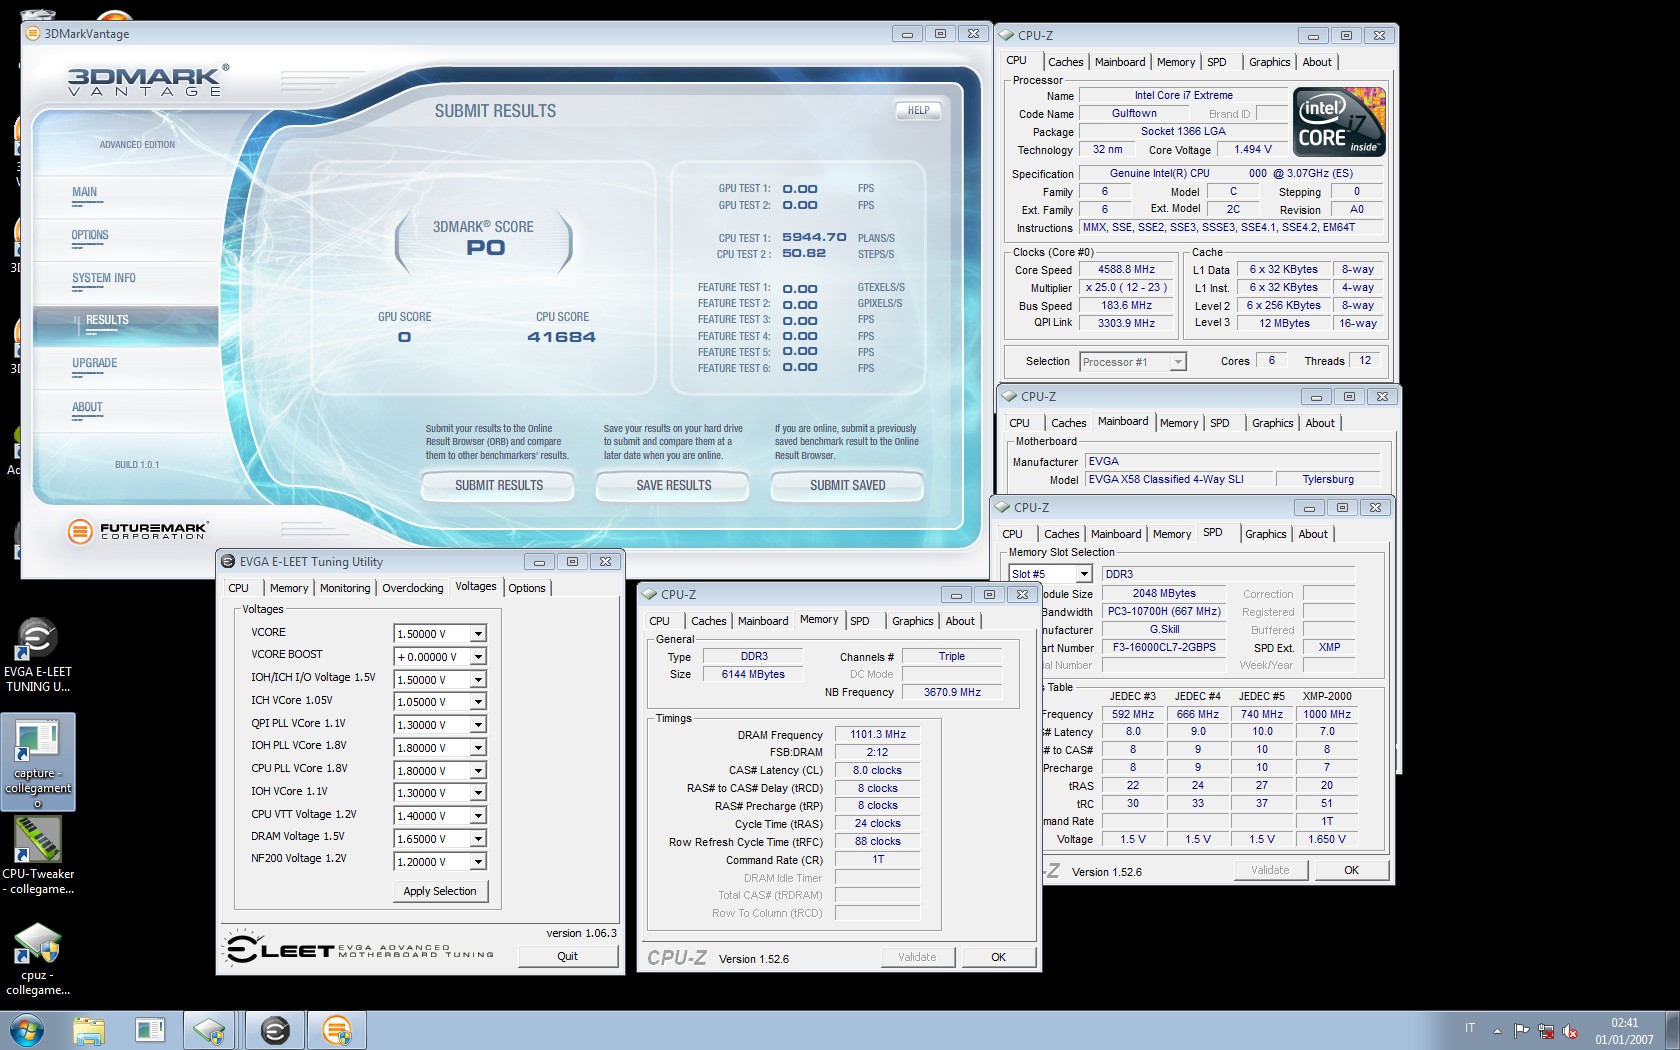Click the E-LEET logo at bottom
The width and height of the screenshot is (1680, 1050).
pyautogui.click(x=360, y=948)
